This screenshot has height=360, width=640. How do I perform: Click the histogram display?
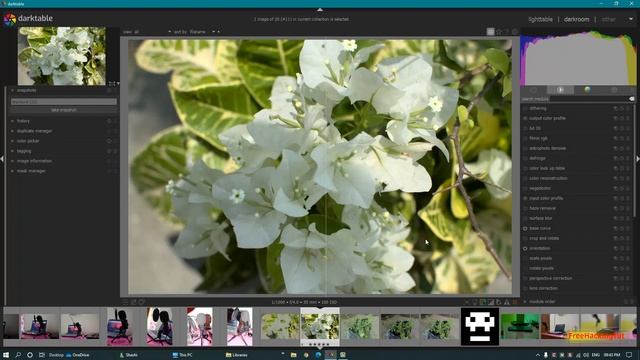pos(578,58)
